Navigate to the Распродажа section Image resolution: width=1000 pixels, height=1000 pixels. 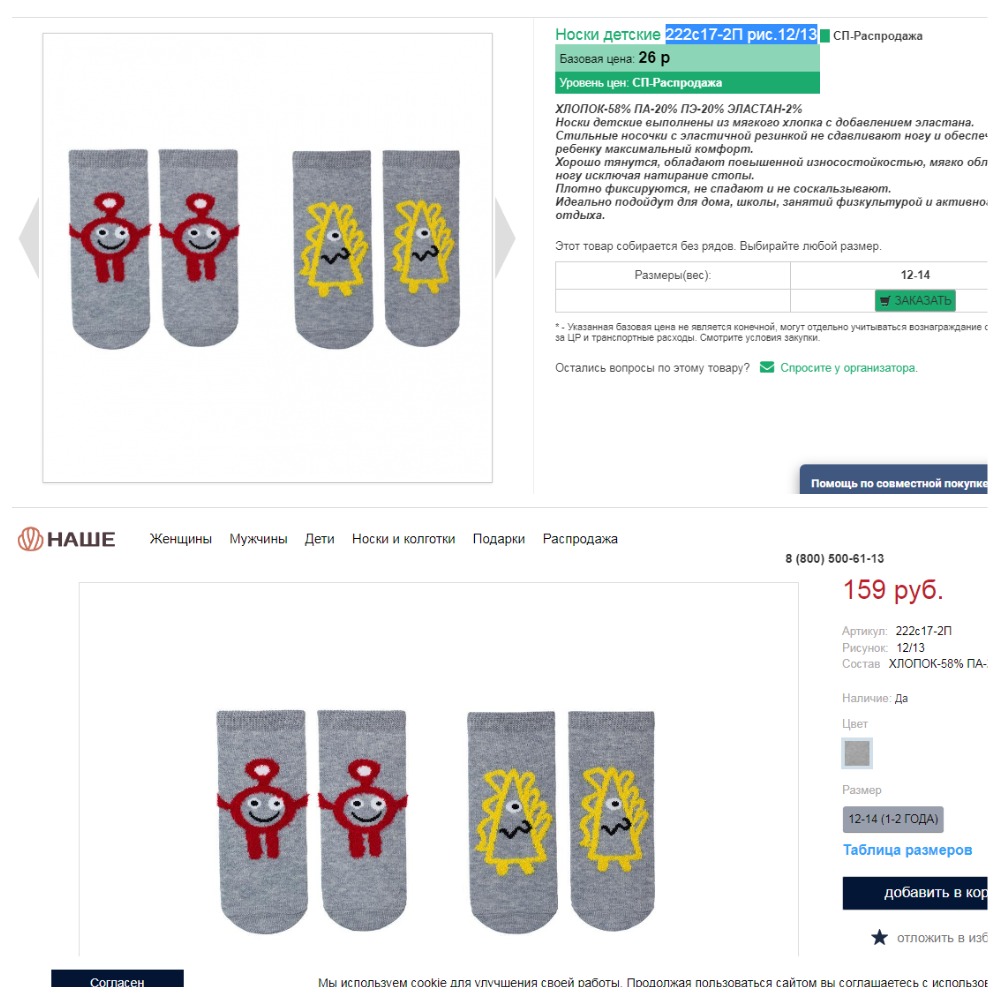tap(580, 539)
